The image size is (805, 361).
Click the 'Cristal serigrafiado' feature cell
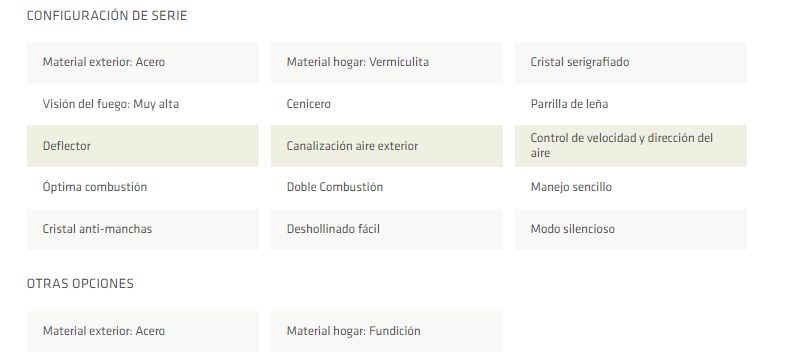tap(630, 63)
